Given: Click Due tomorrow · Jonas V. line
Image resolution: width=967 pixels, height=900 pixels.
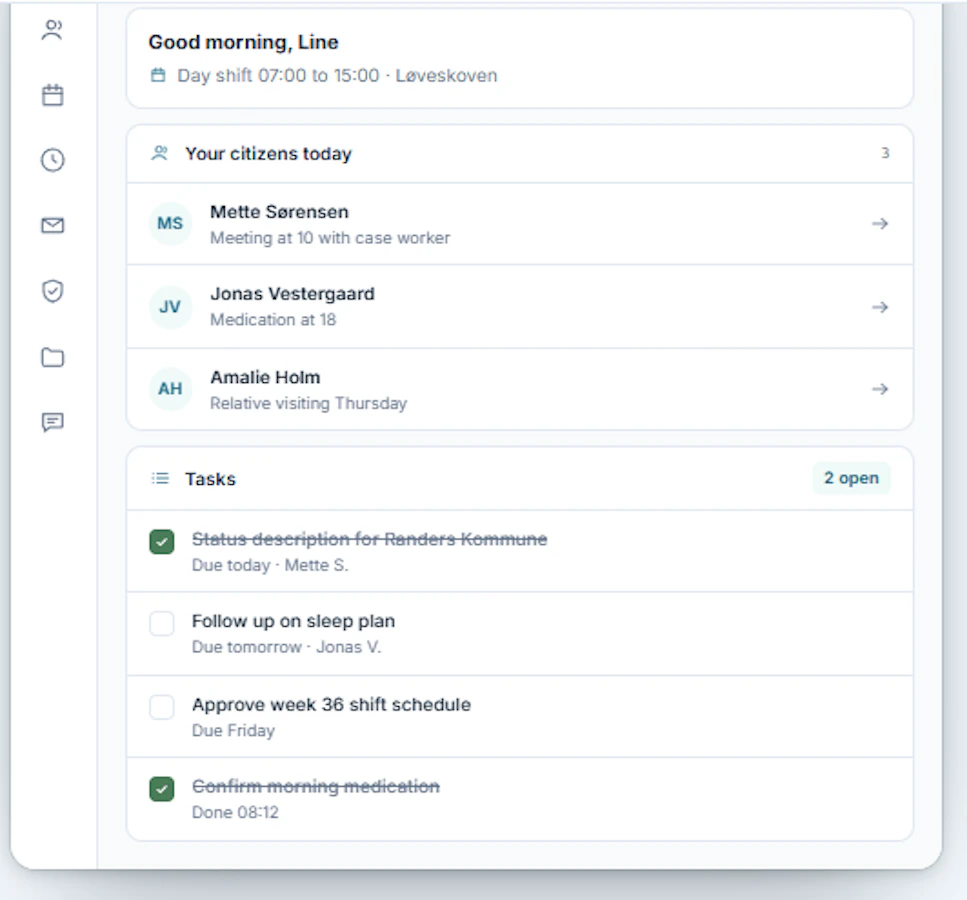Looking at the screenshot, I should (287, 647).
